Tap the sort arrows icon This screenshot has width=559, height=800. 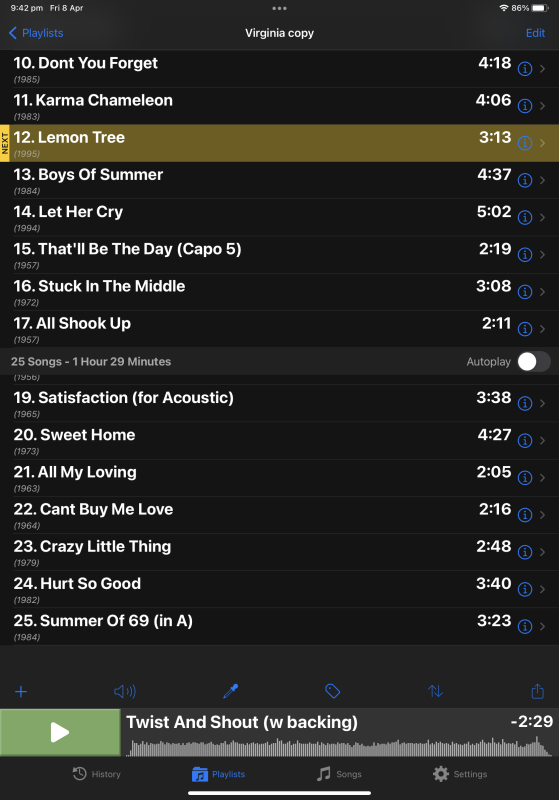tap(435, 691)
